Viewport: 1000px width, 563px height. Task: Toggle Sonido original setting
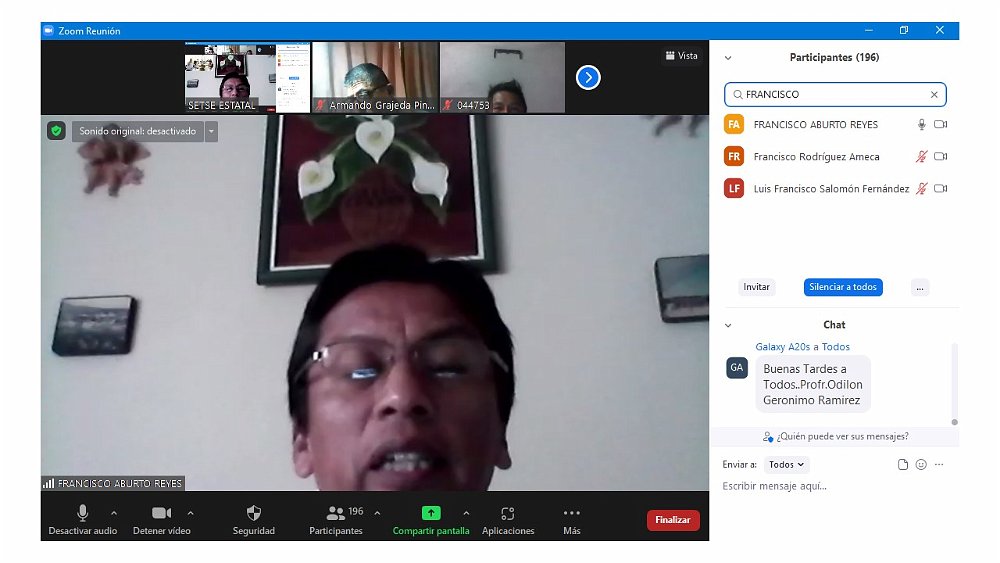(x=139, y=131)
